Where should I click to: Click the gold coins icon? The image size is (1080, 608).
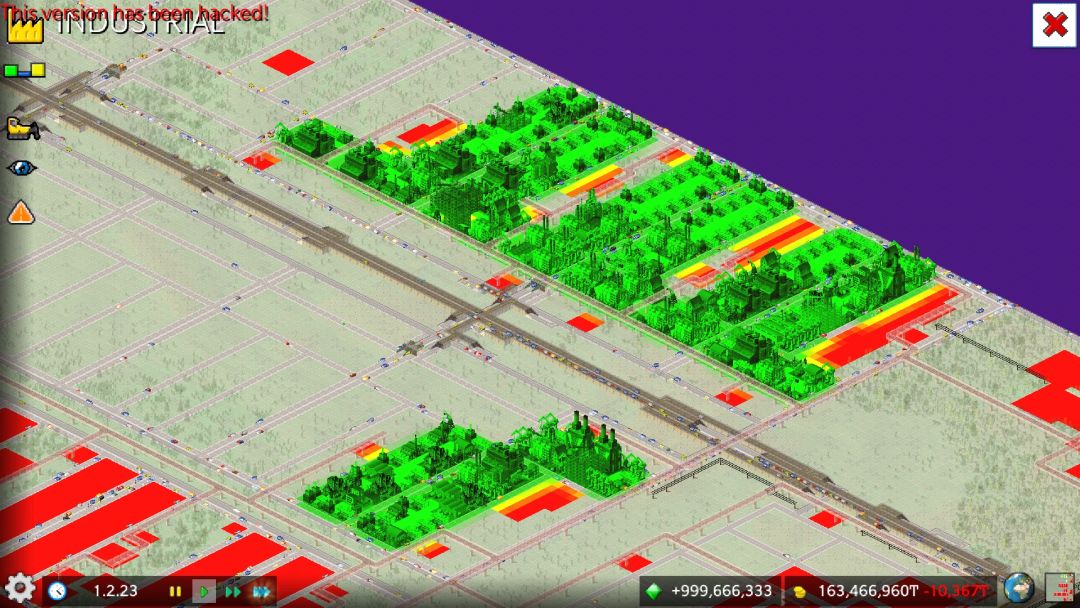[x=799, y=591]
